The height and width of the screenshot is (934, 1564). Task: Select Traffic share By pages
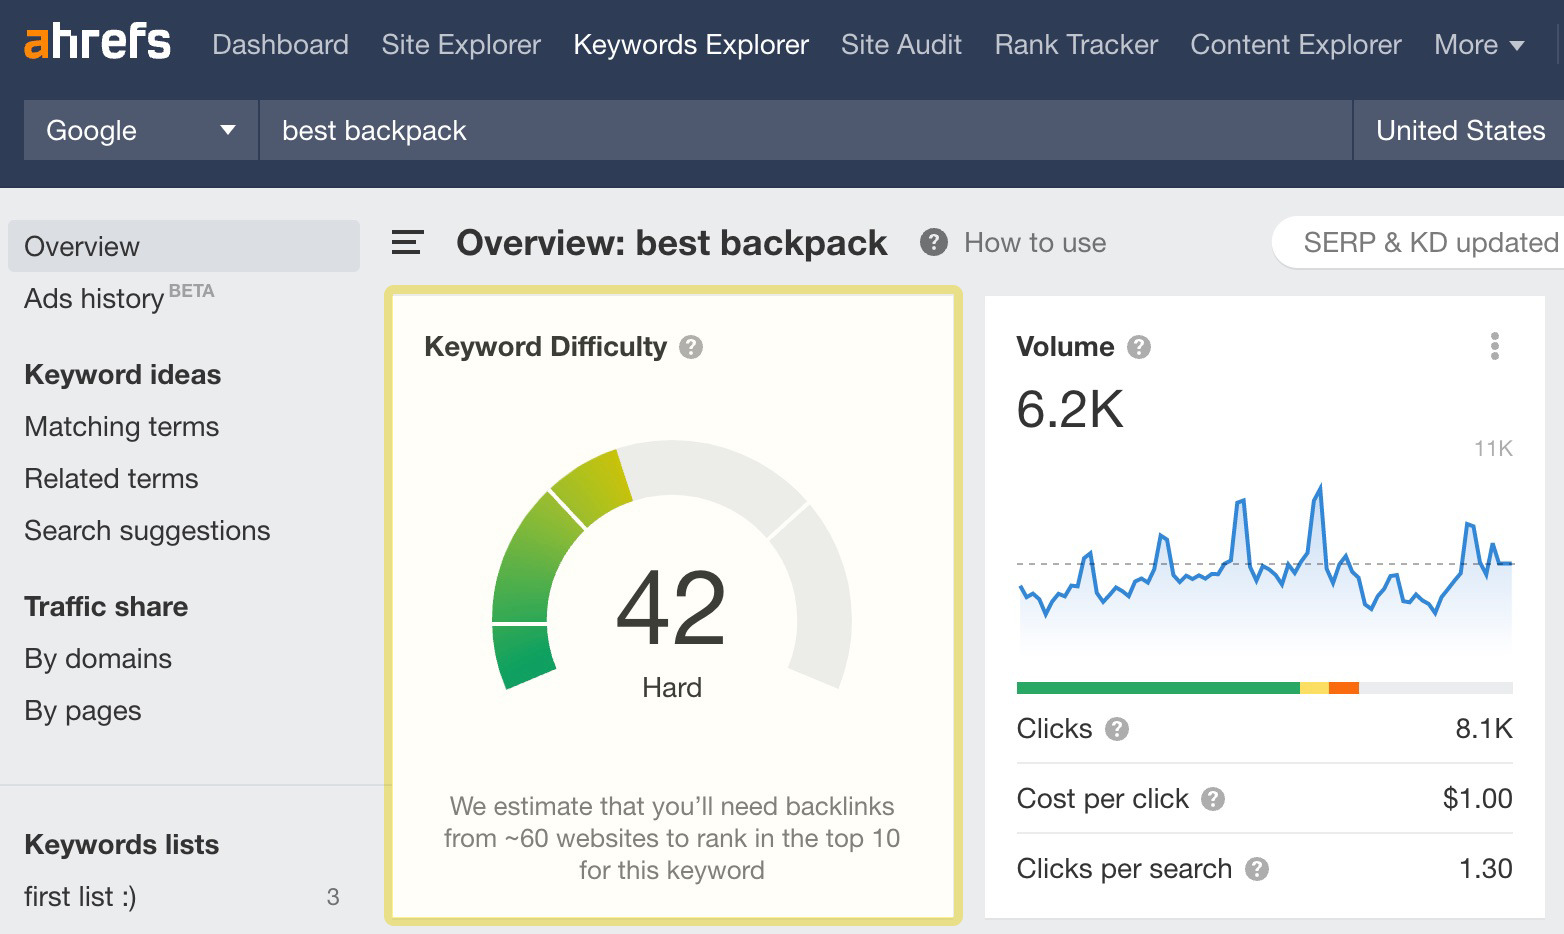point(81,711)
